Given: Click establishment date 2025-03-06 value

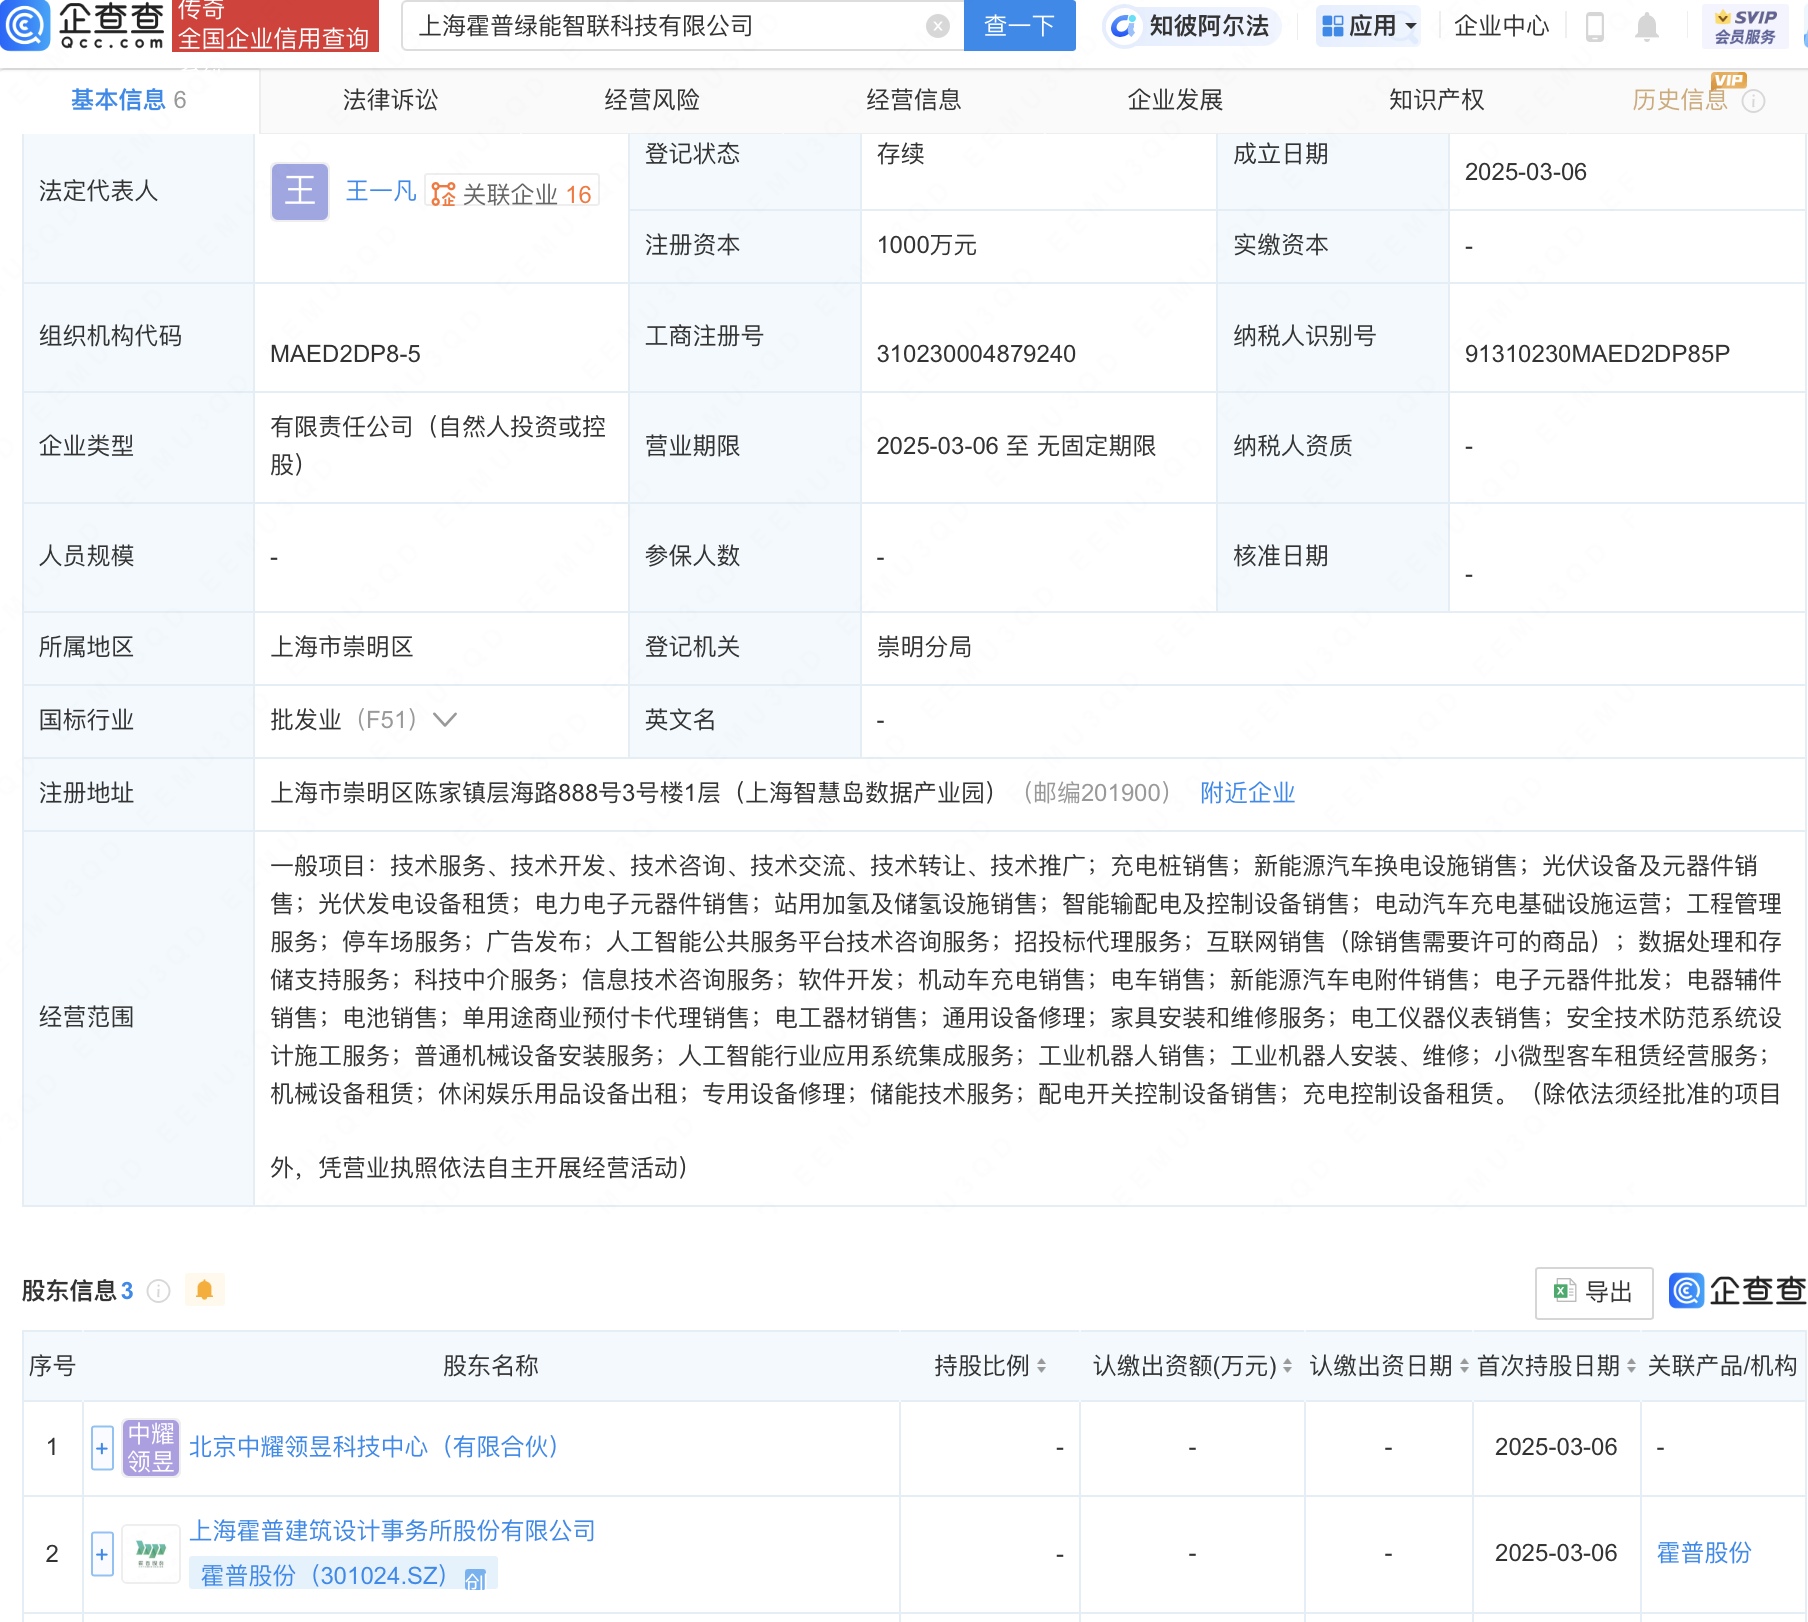Looking at the screenshot, I should click(x=1525, y=172).
